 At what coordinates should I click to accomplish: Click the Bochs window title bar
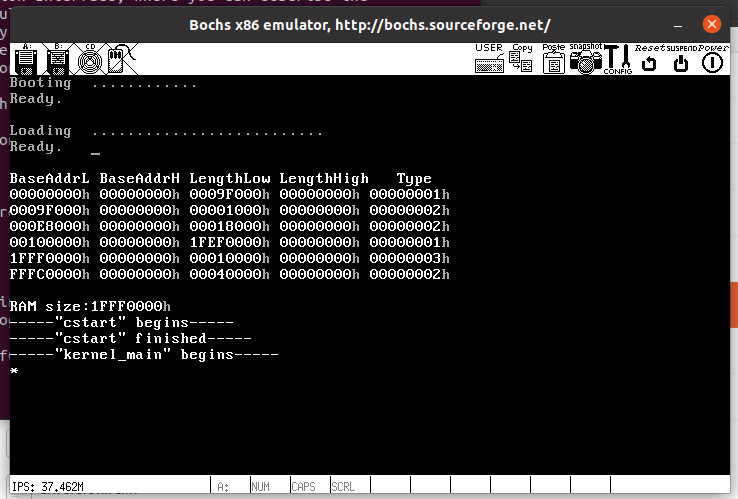click(x=369, y=25)
